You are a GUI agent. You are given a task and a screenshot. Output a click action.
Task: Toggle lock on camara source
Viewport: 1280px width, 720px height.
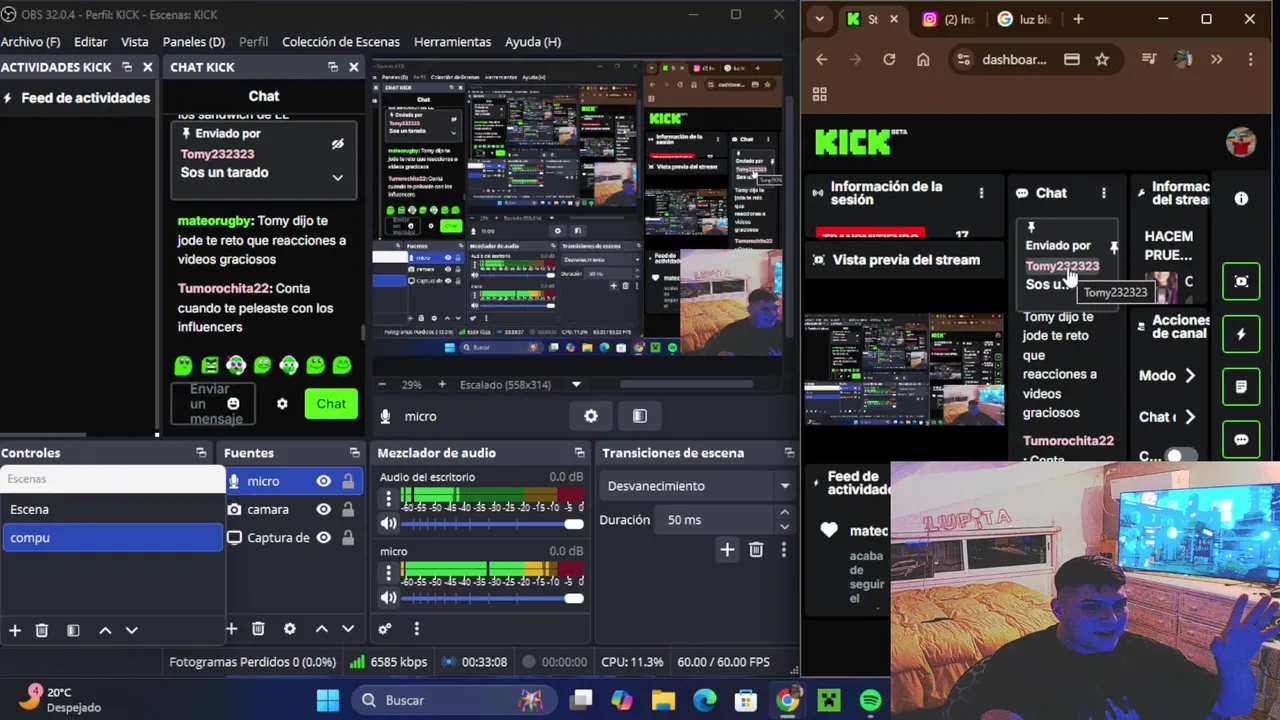point(348,509)
